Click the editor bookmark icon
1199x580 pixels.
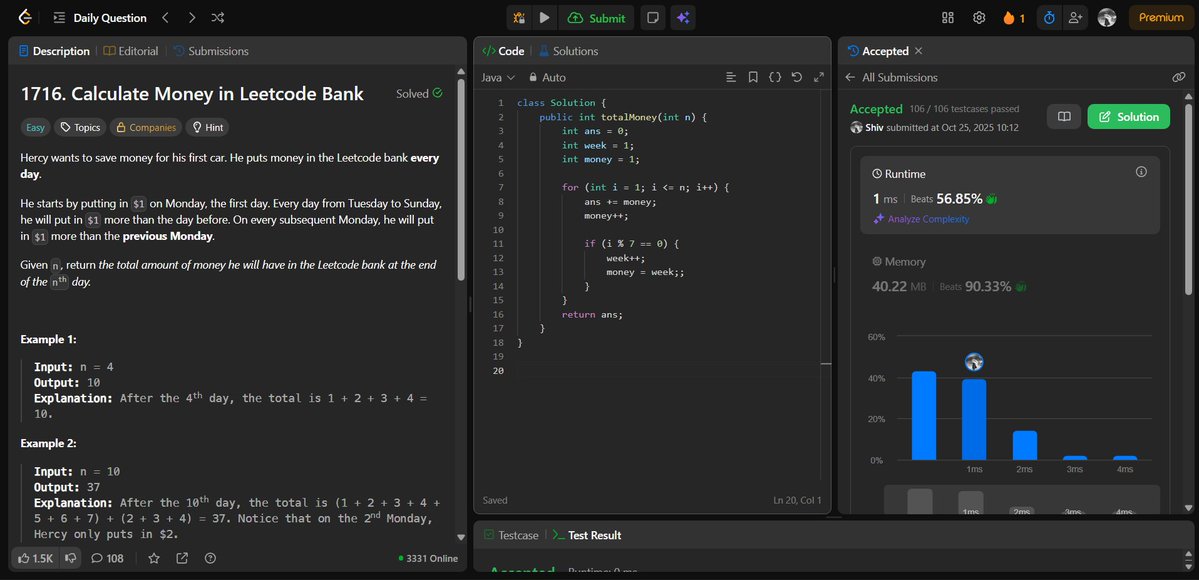tap(753, 77)
